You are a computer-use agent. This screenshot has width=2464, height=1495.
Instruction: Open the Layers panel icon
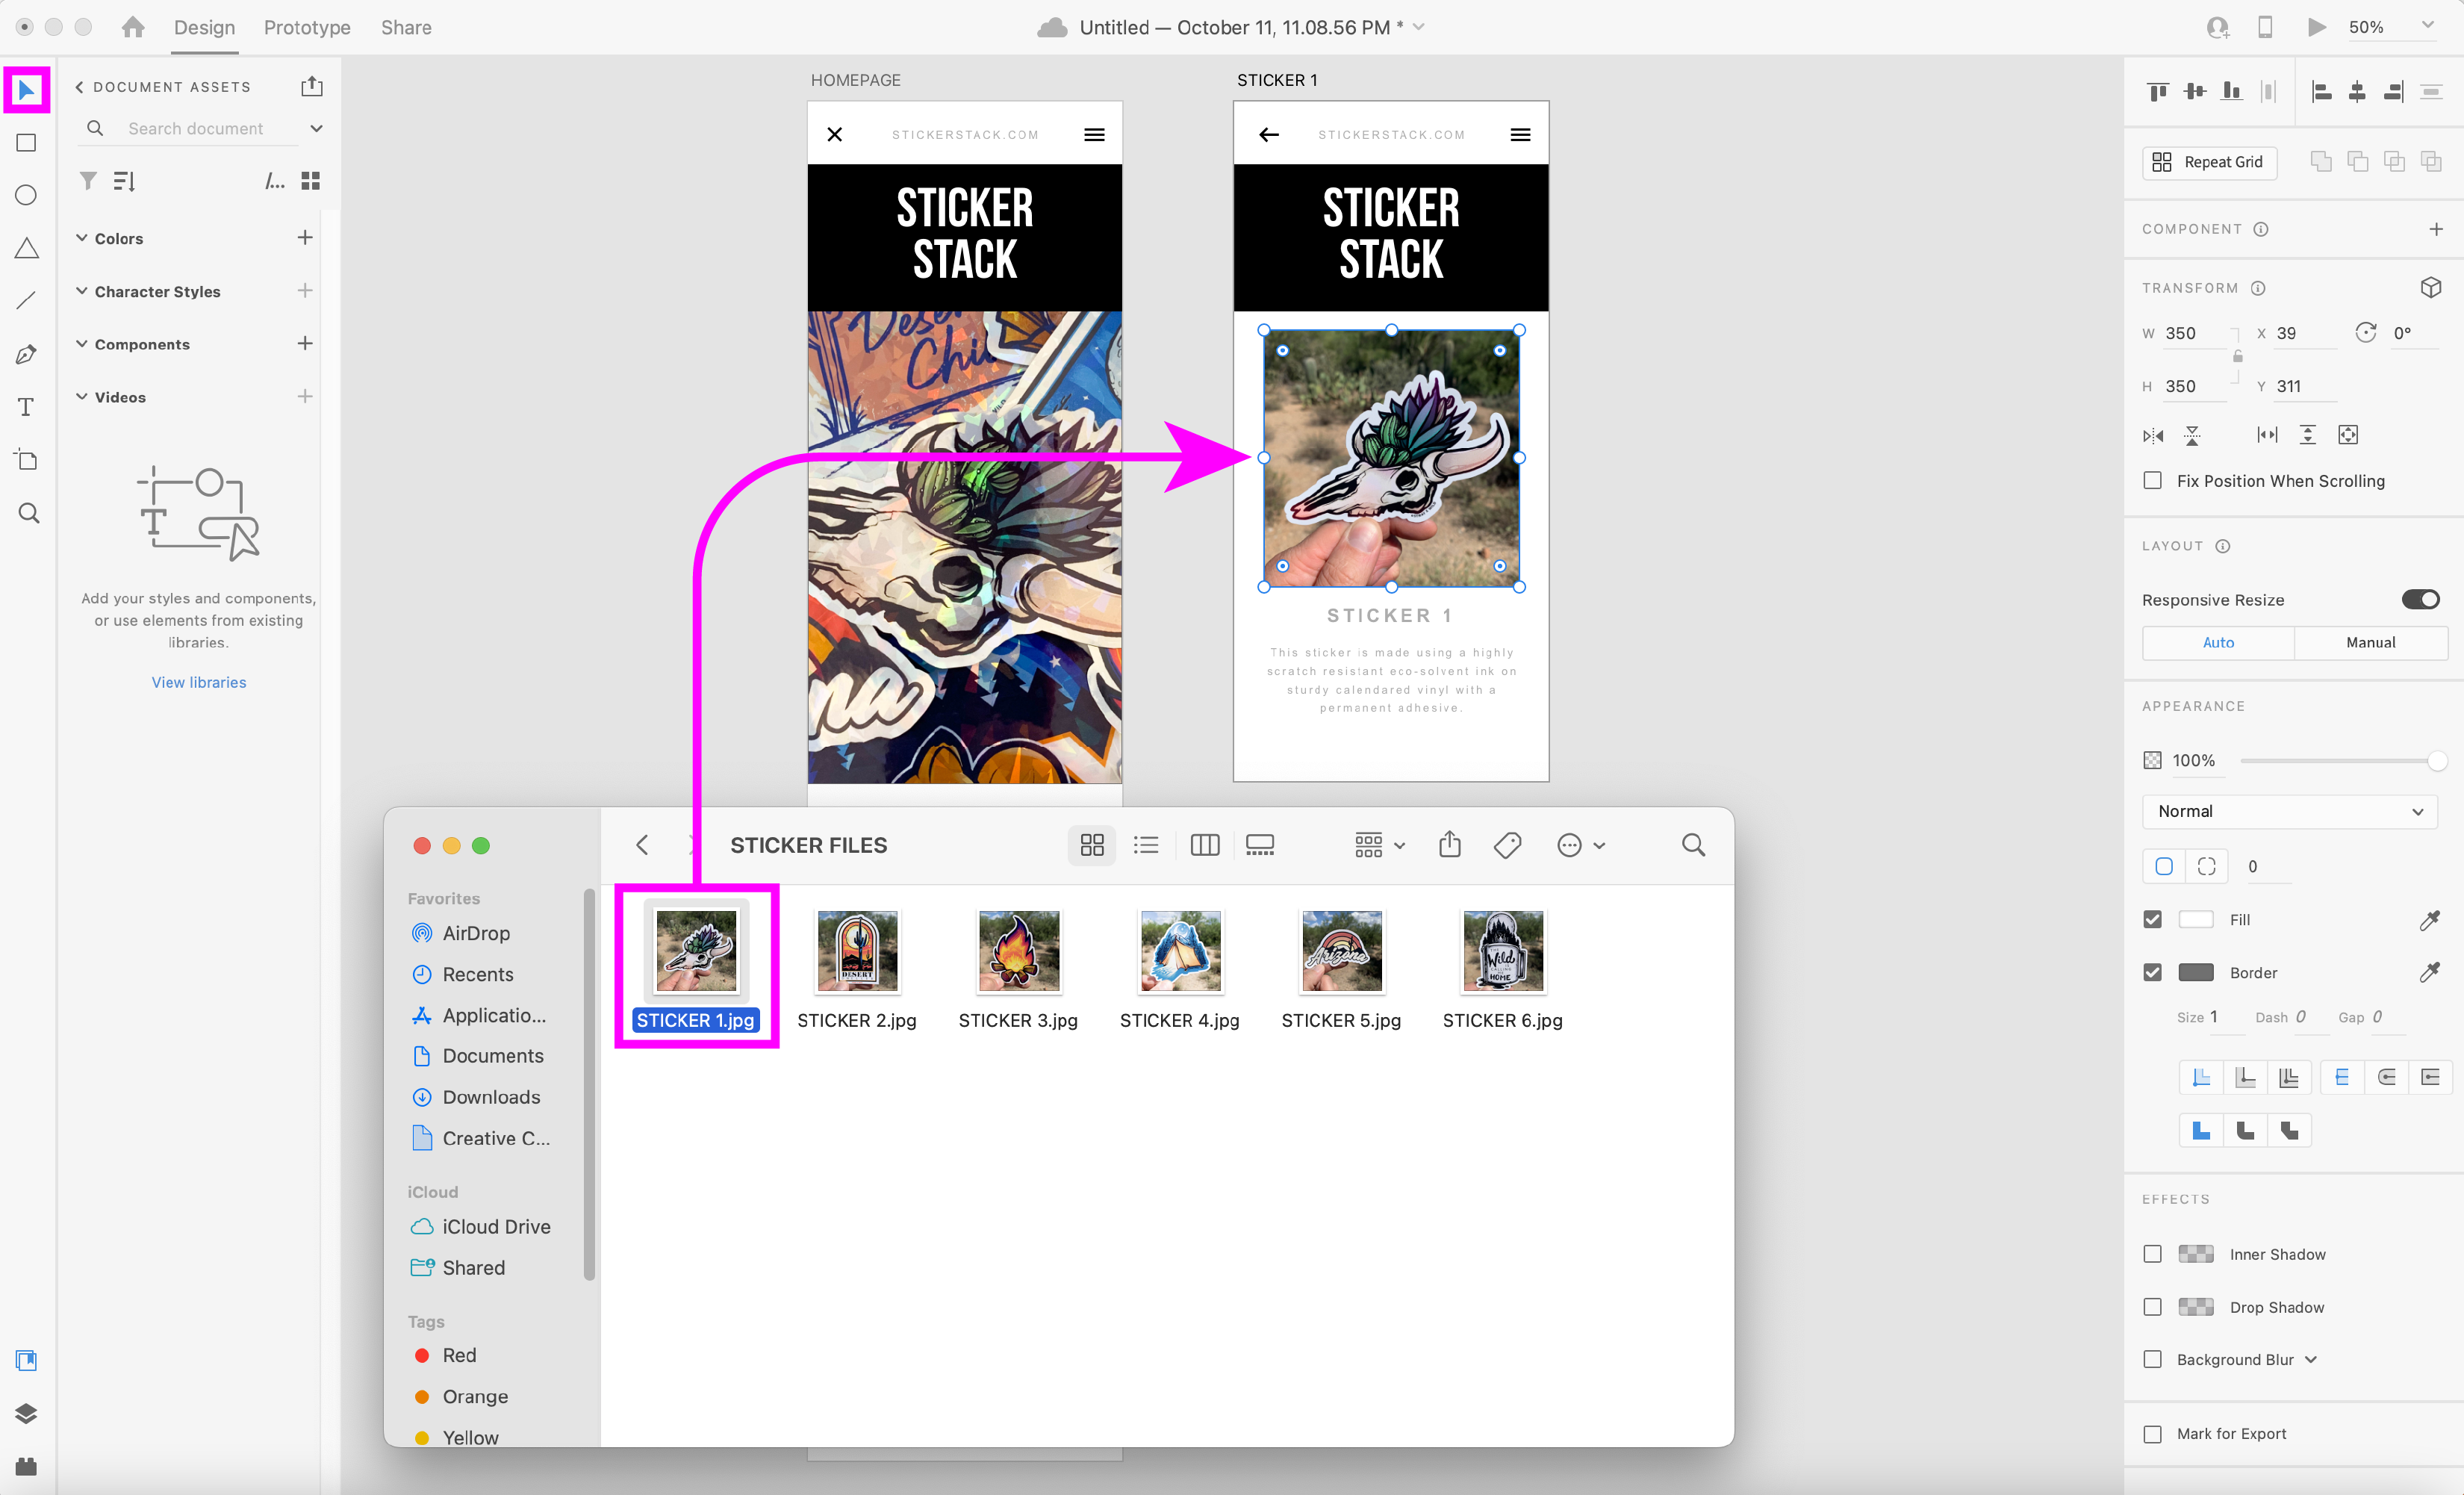[27, 1412]
